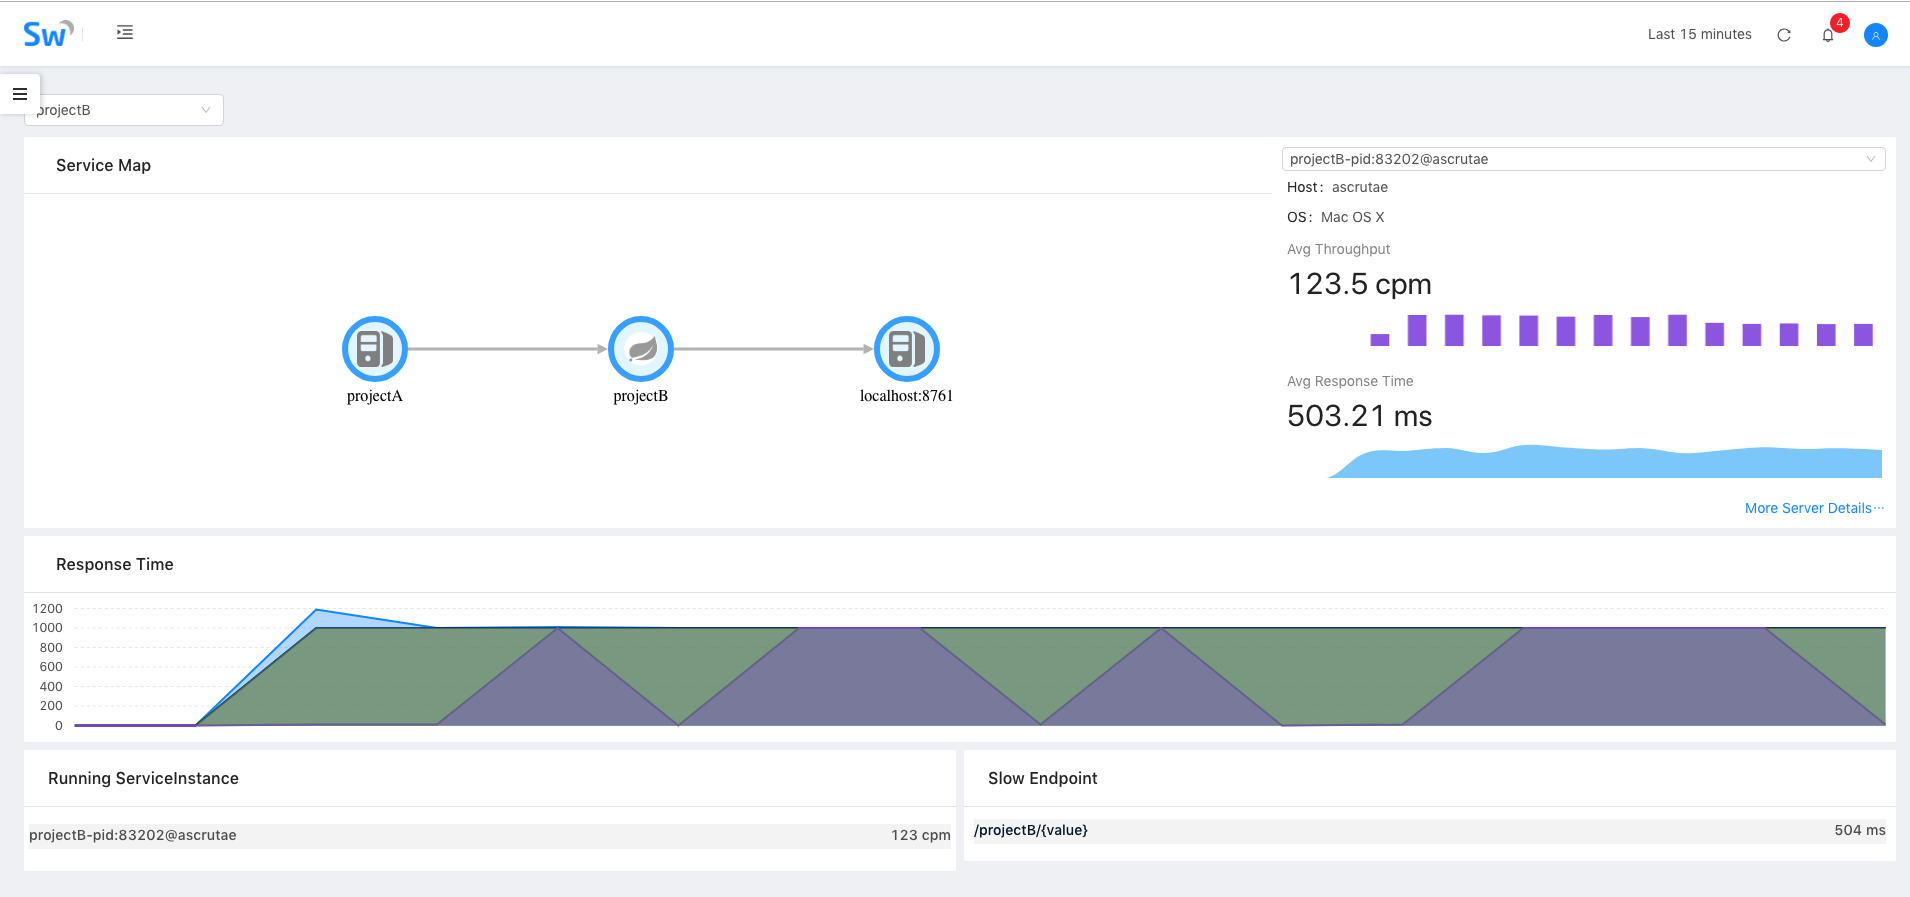Open the alarm notifications bell
The width and height of the screenshot is (1910, 897).
click(1828, 35)
